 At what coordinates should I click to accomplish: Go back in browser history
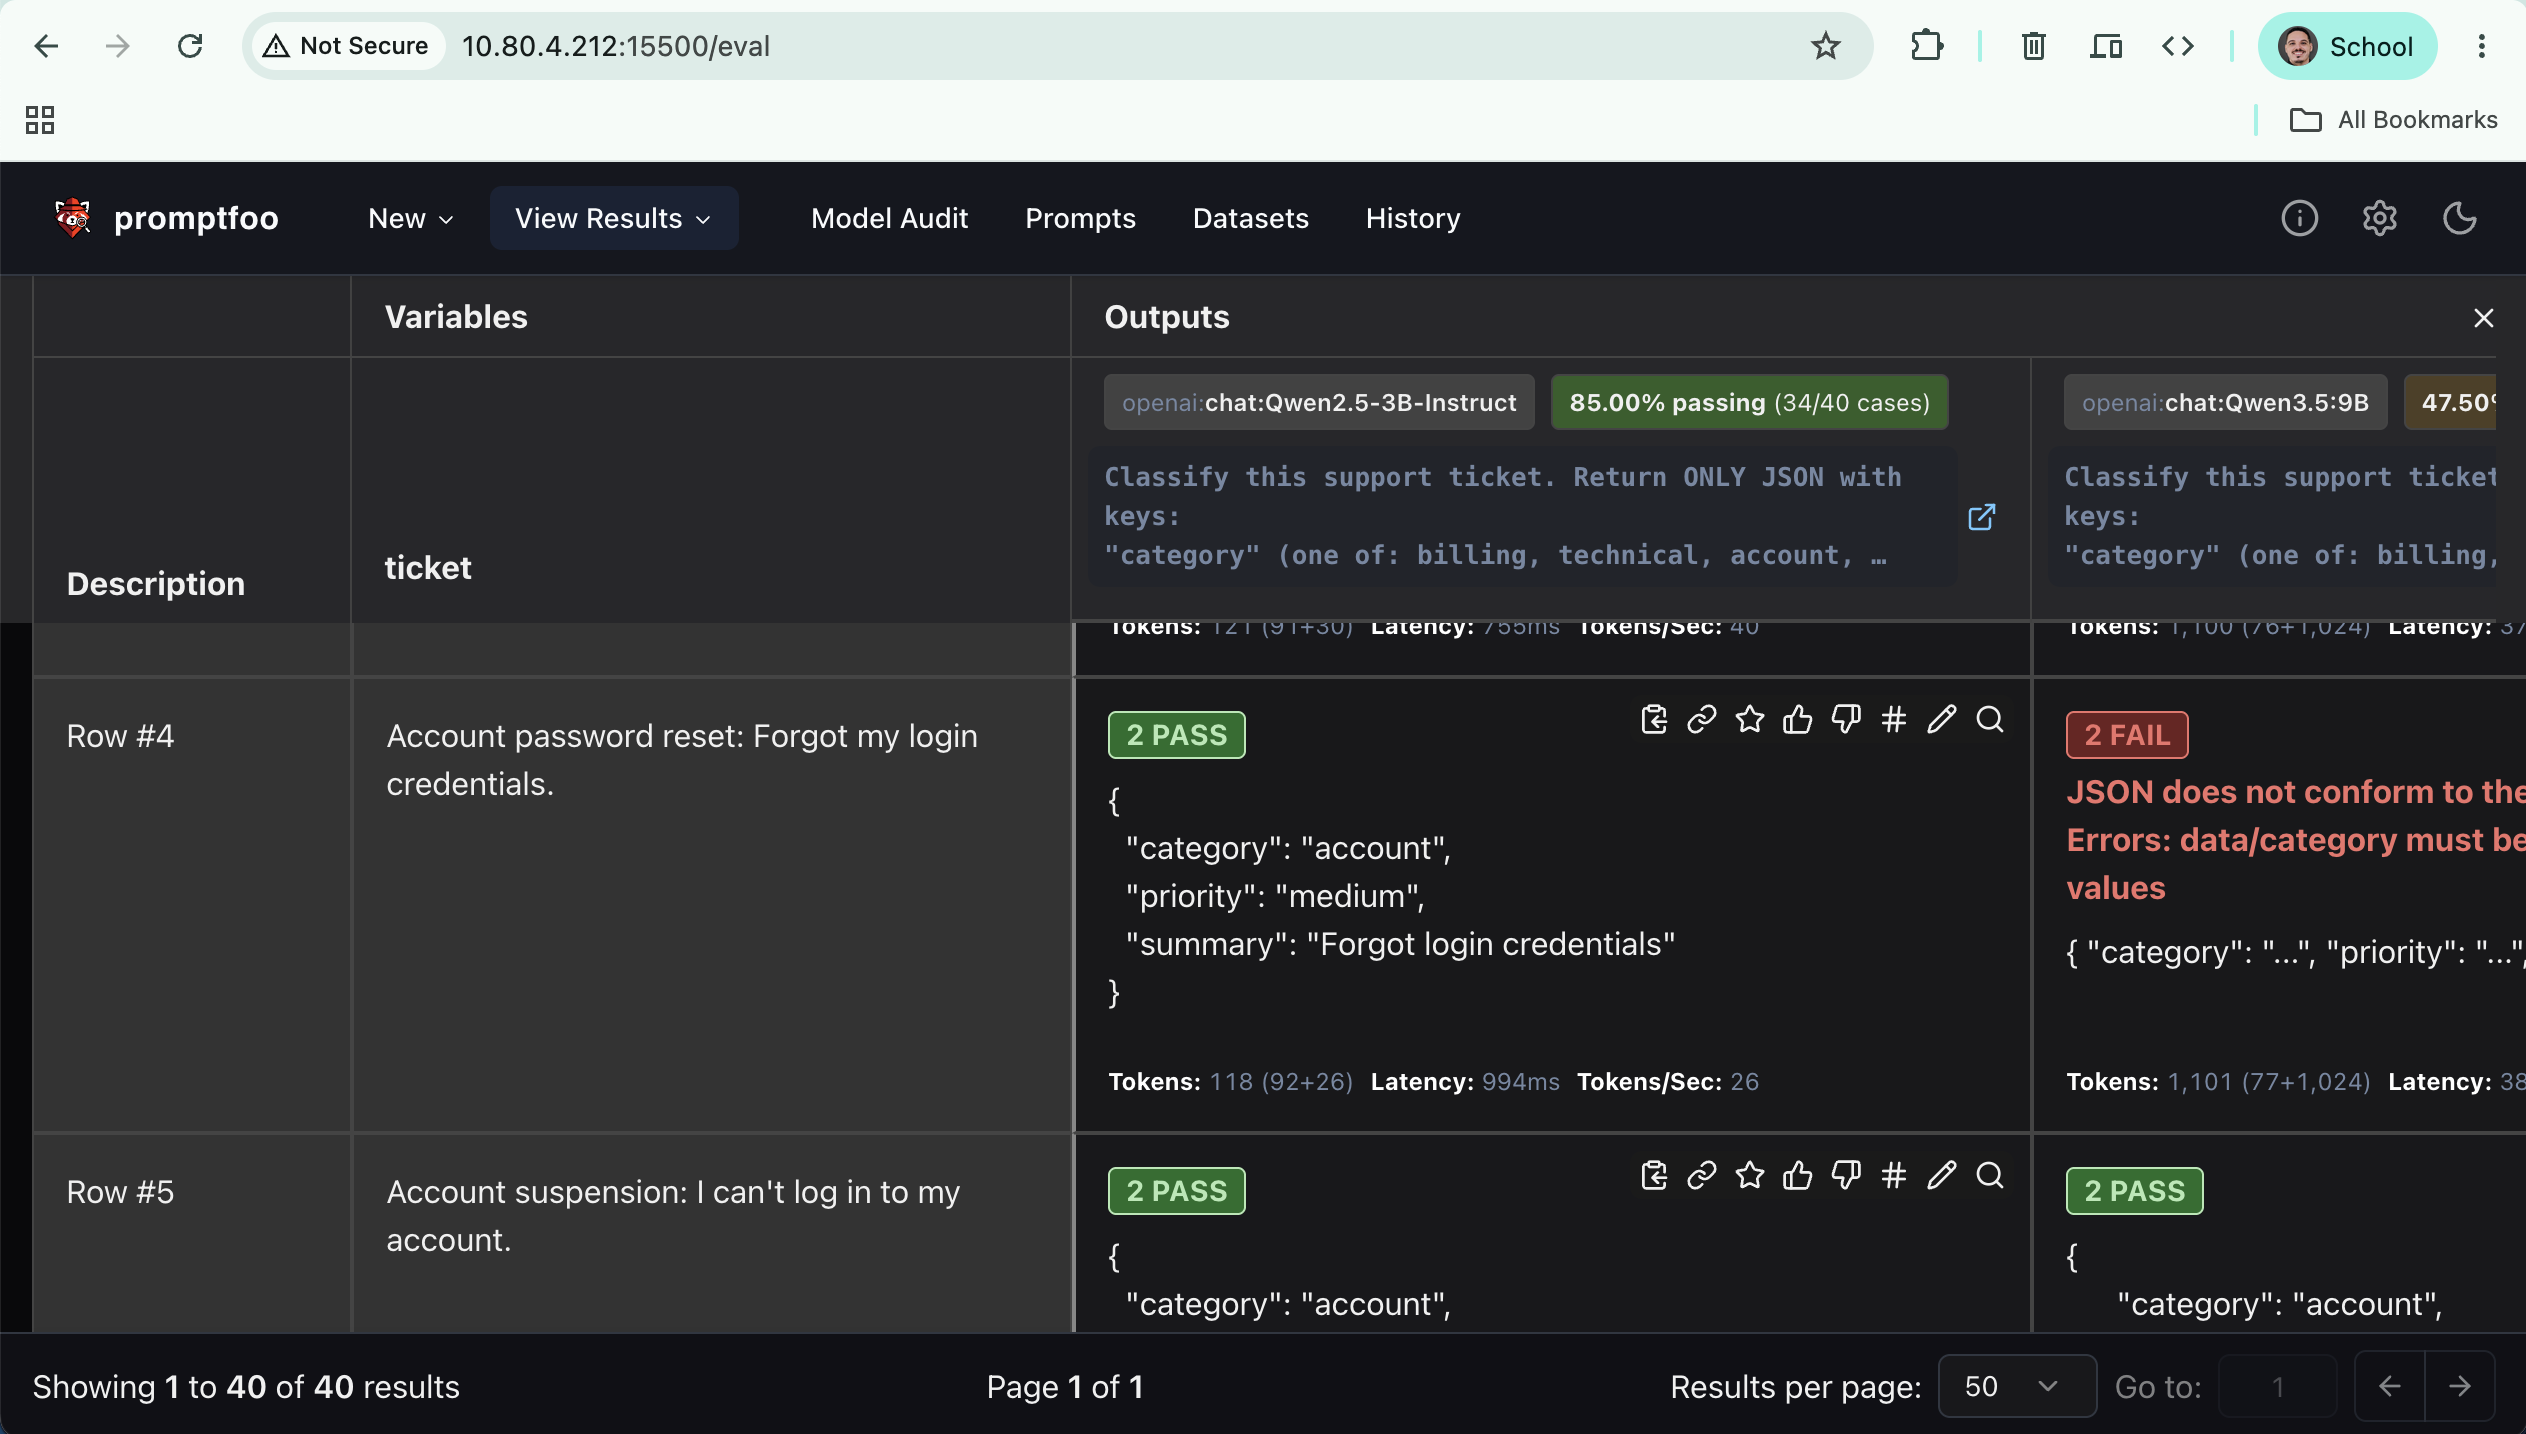pos(46,46)
